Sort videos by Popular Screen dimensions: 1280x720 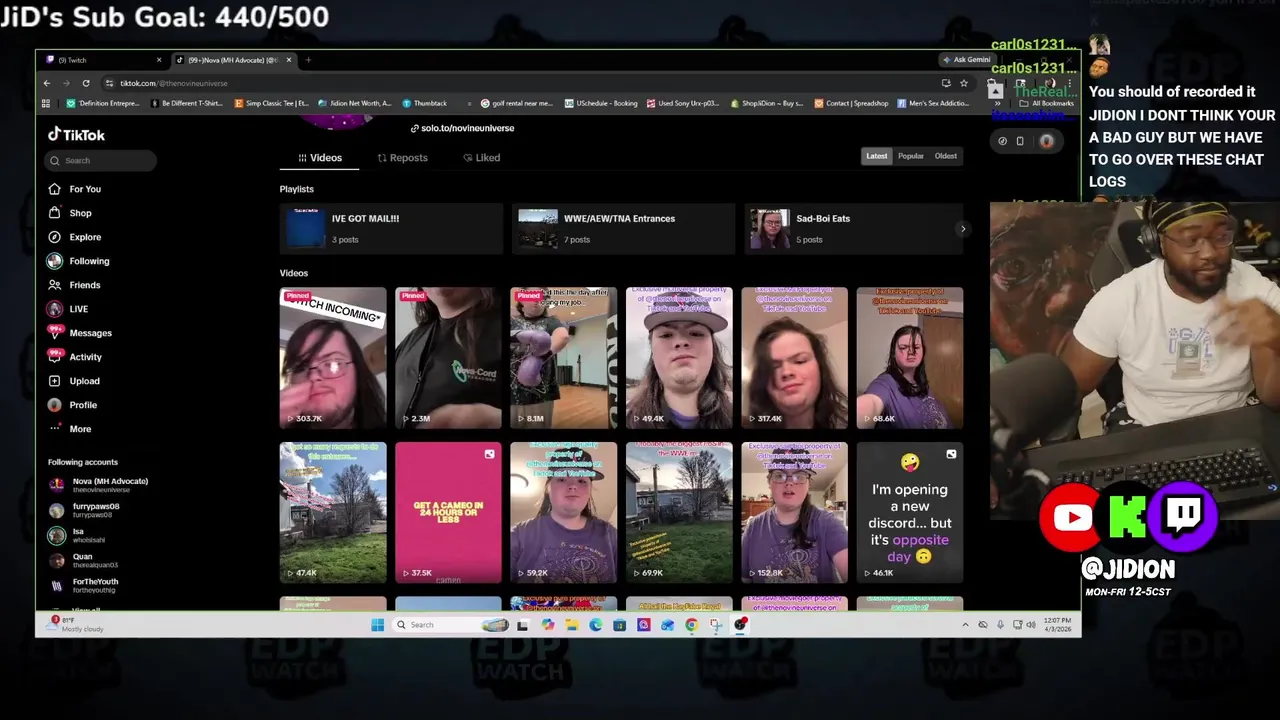(x=910, y=156)
